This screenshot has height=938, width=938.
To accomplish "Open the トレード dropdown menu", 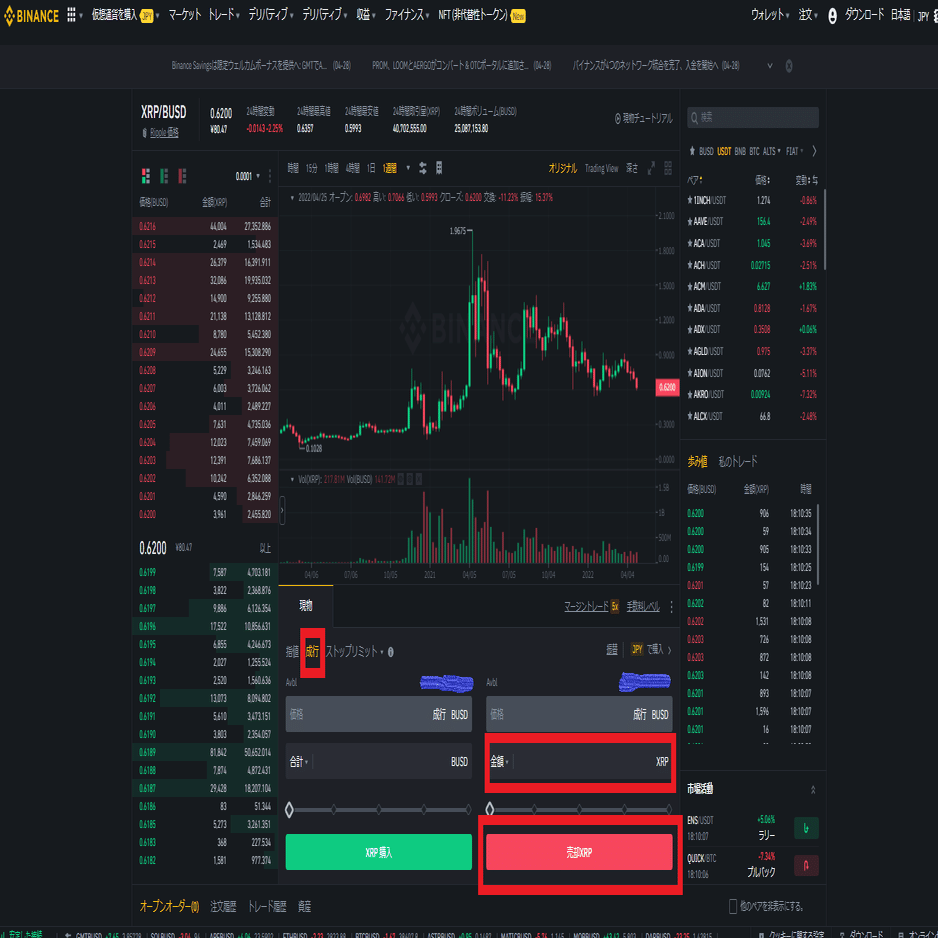I will pyautogui.click(x=224, y=15).
